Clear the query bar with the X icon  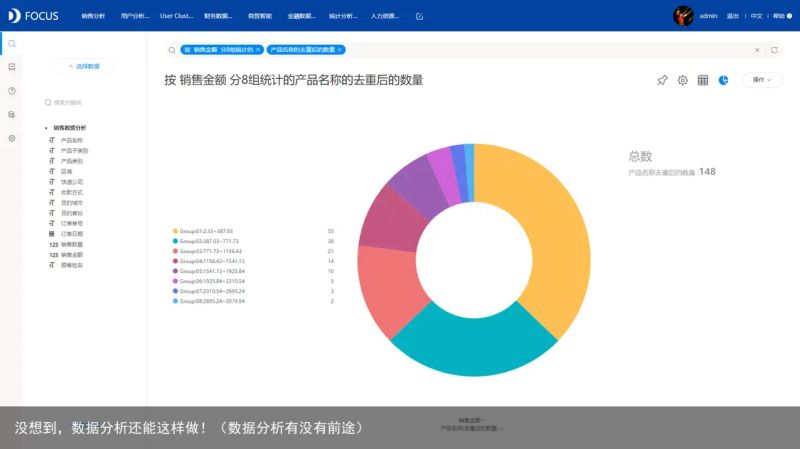tap(757, 50)
